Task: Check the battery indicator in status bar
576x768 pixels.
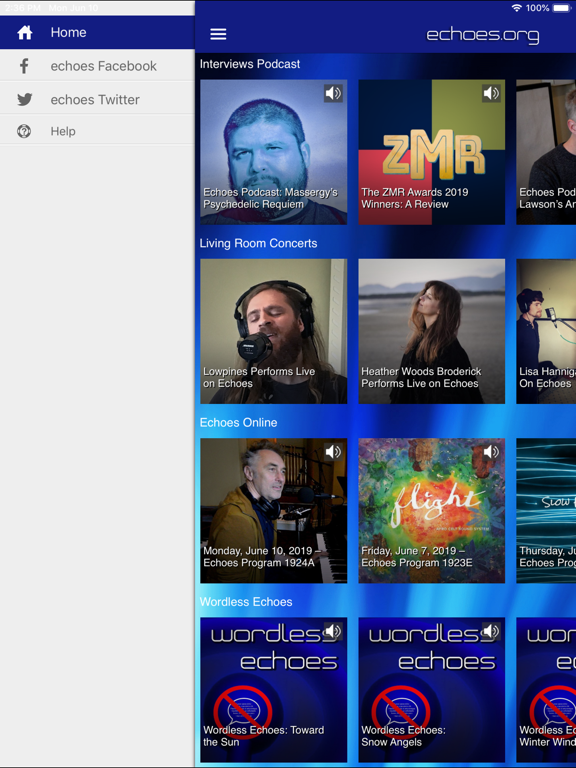Action: 562,8
